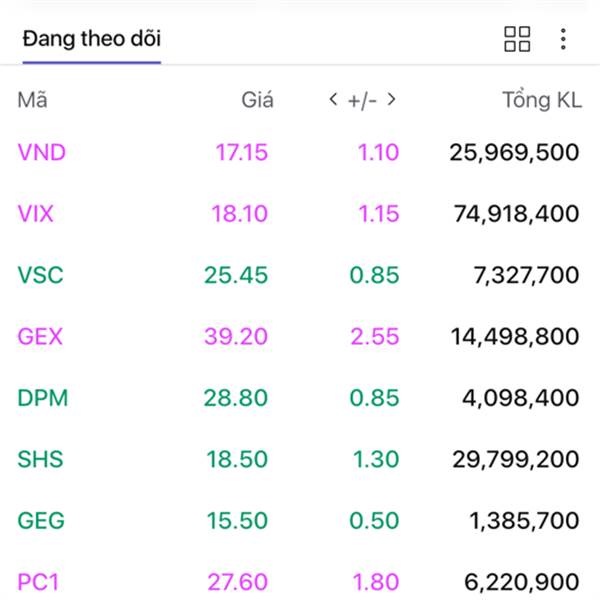Open the DPM stock row
Viewport: 600px width, 600px height.
(x=42, y=398)
